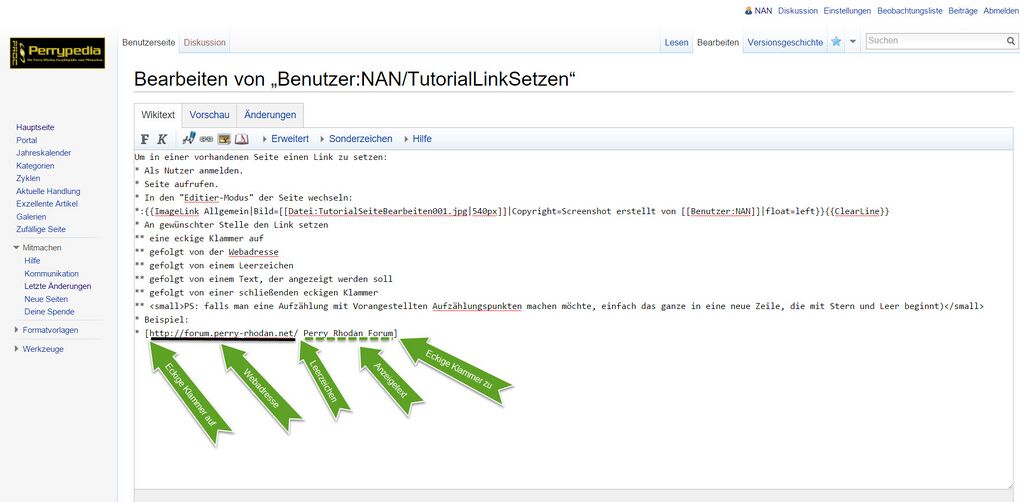Click the line '** eine eckige Klammer auf'

pos(199,239)
